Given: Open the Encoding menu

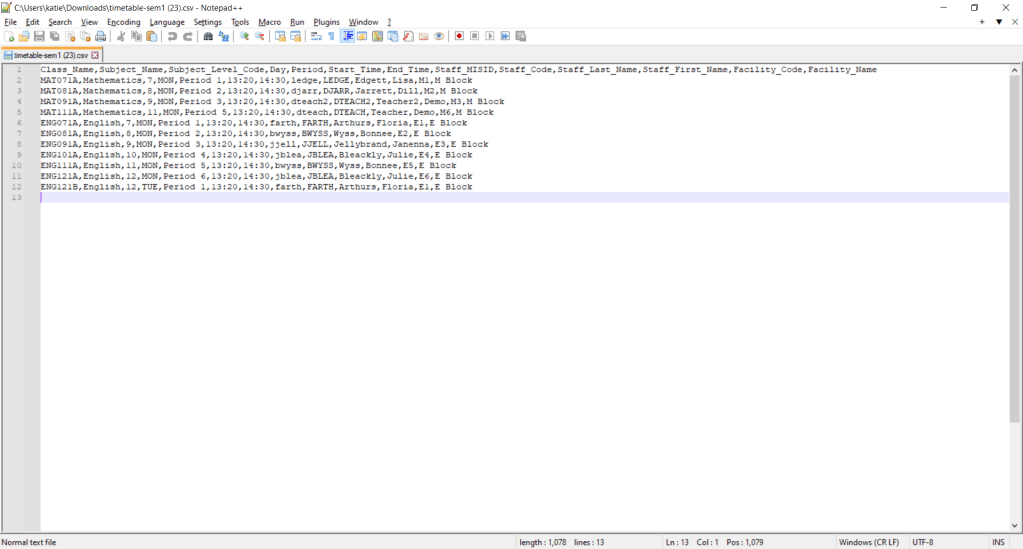Looking at the screenshot, I should pyautogui.click(x=124, y=22).
